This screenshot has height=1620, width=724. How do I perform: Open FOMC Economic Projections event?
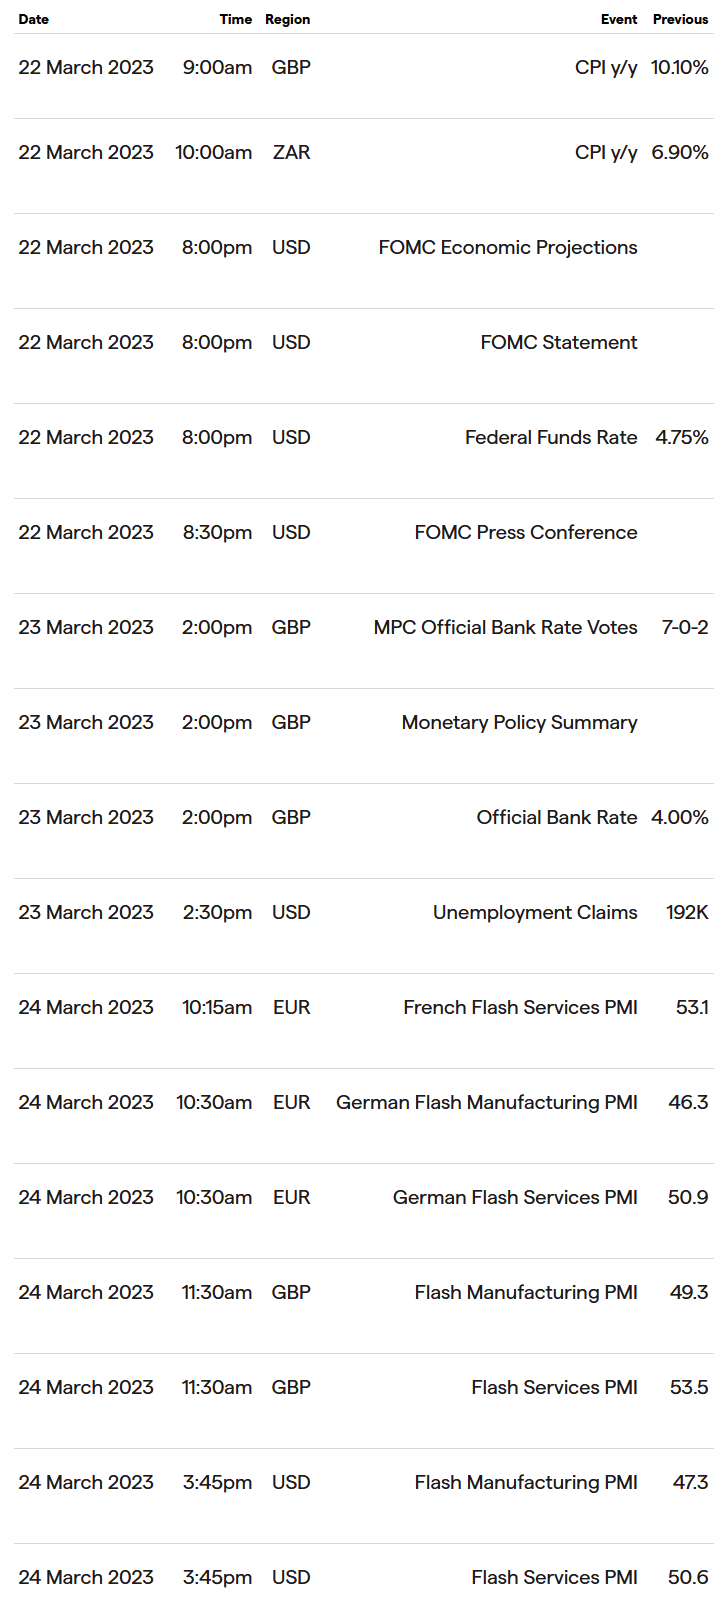coord(508,247)
